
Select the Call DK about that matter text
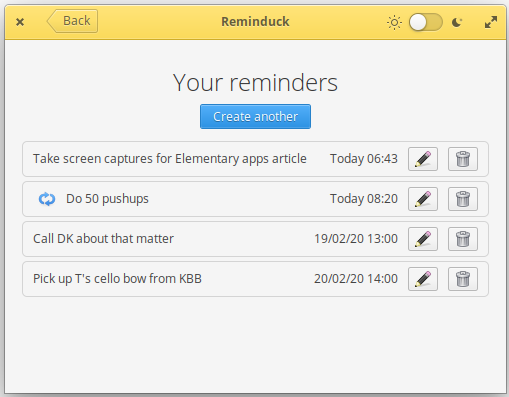pyautogui.click(x=103, y=239)
